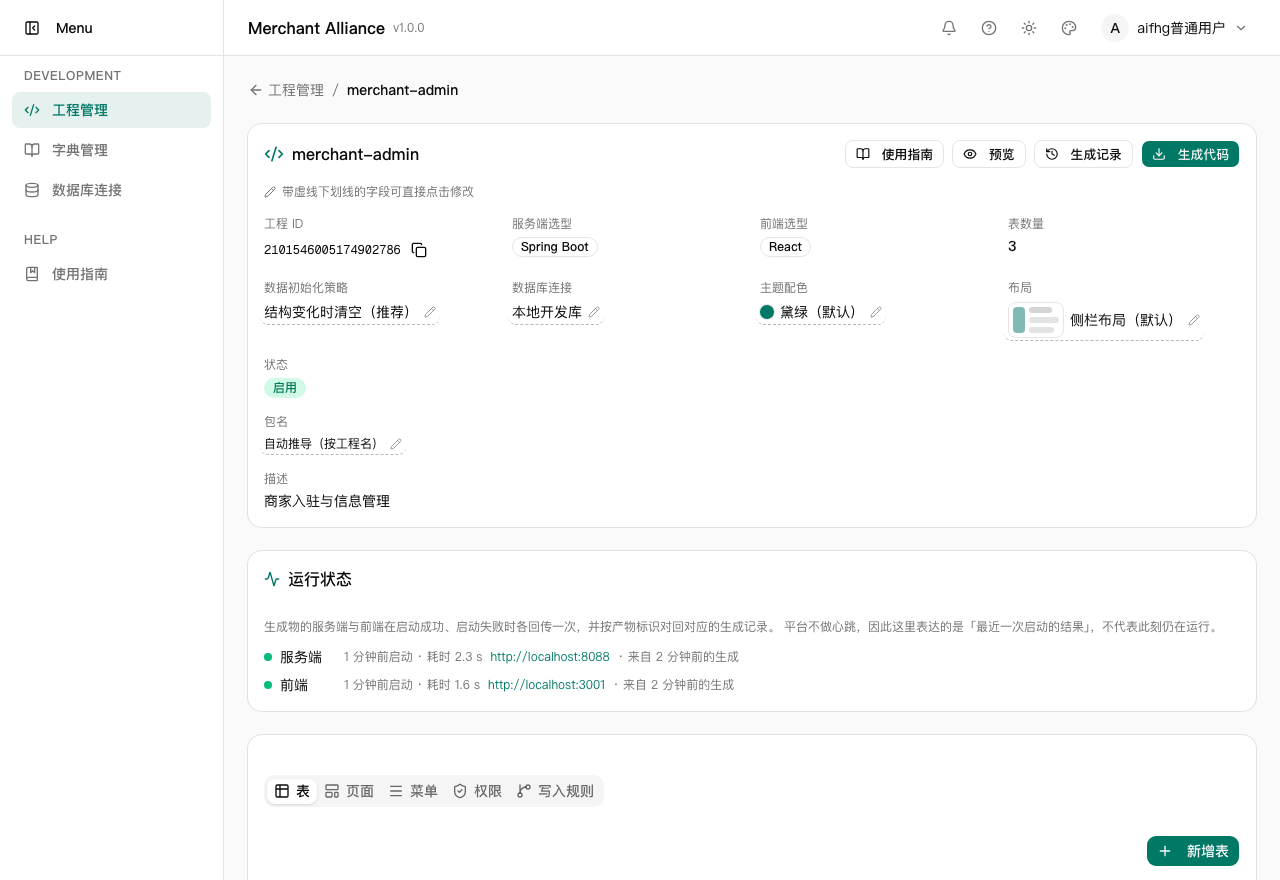Open 工程管理 in the sidebar
Screen dimensions: 1280x880
(111, 110)
